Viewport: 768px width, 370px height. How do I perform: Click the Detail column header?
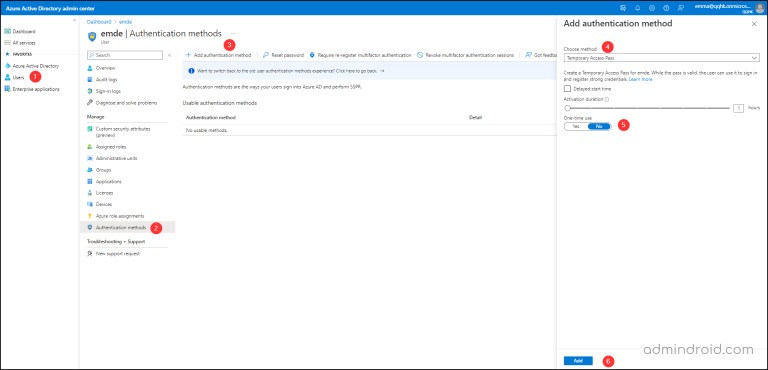click(x=476, y=118)
